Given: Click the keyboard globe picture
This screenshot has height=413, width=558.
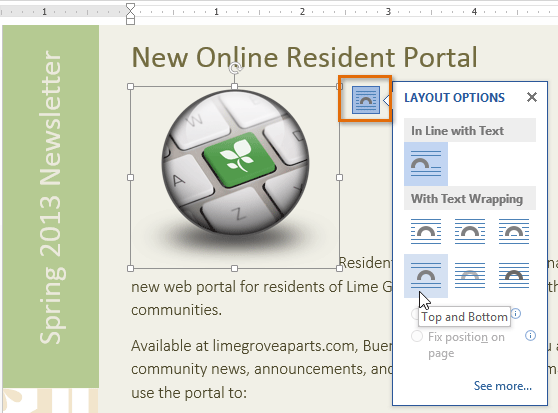Looking at the screenshot, I should tap(236, 162).
